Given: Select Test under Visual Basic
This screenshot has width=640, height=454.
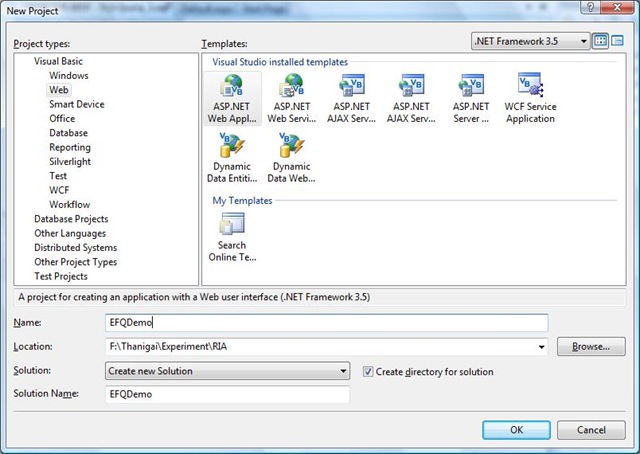Looking at the screenshot, I should tap(58, 176).
